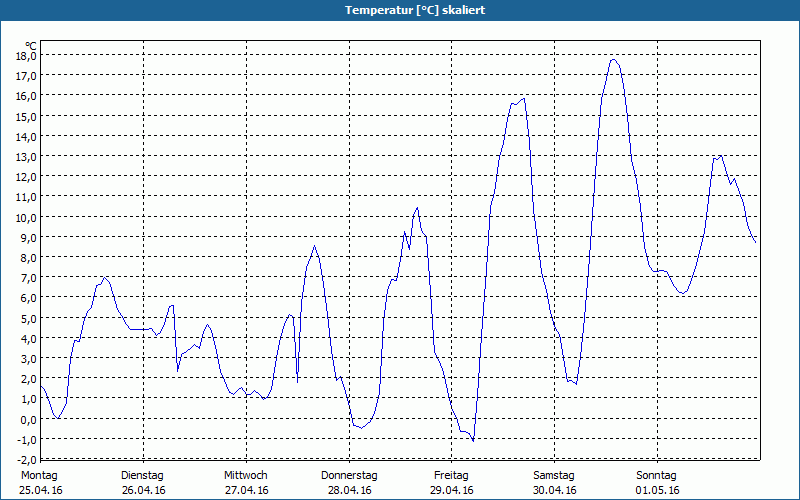The height and width of the screenshot is (500, 800).
Task: Click the '2,0' y-axis label
Action: pyautogui.click(x=29, y=379)
